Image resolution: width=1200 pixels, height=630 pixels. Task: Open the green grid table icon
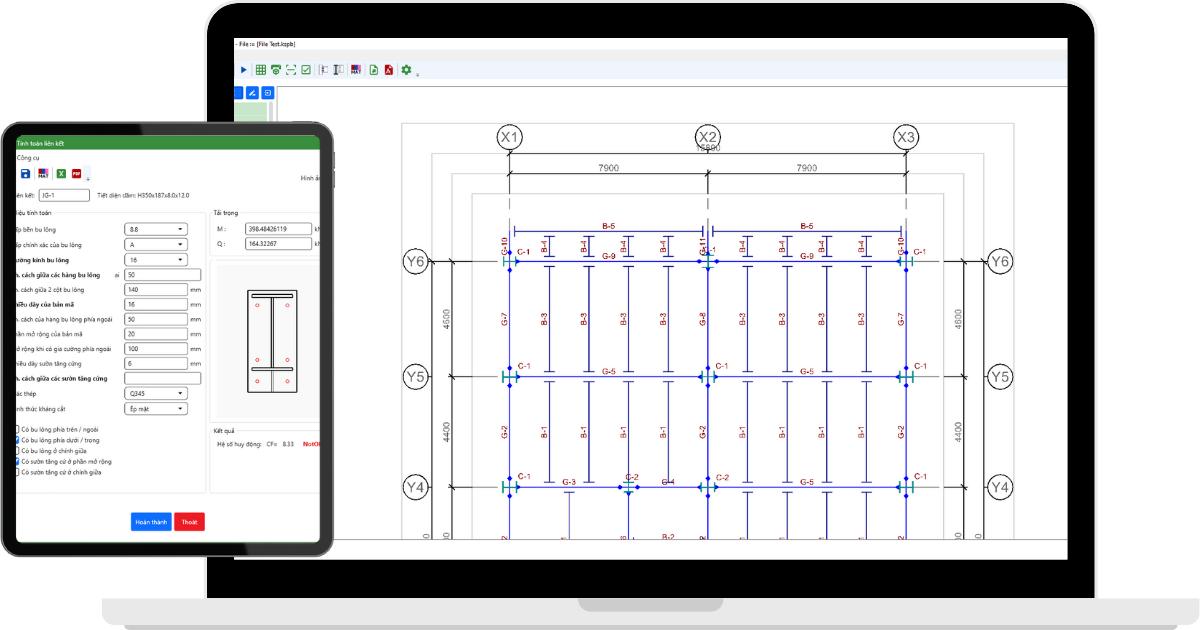(261, 70)
